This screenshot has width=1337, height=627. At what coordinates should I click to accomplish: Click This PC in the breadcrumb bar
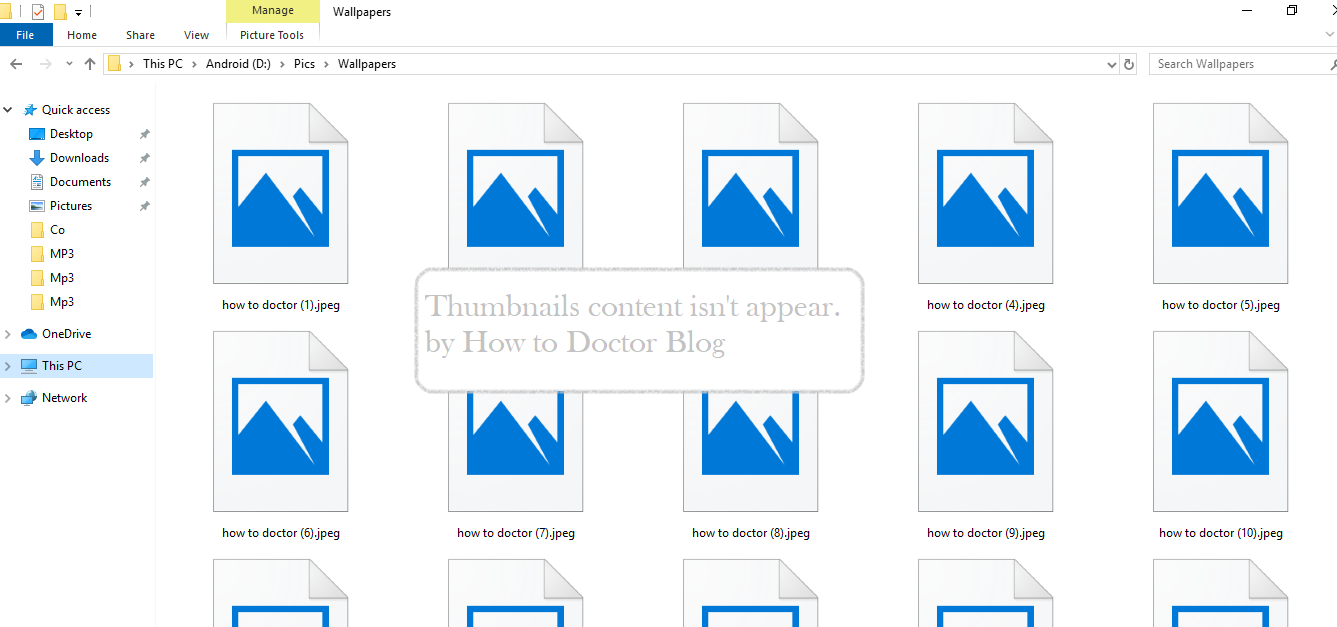coord(163,63)
